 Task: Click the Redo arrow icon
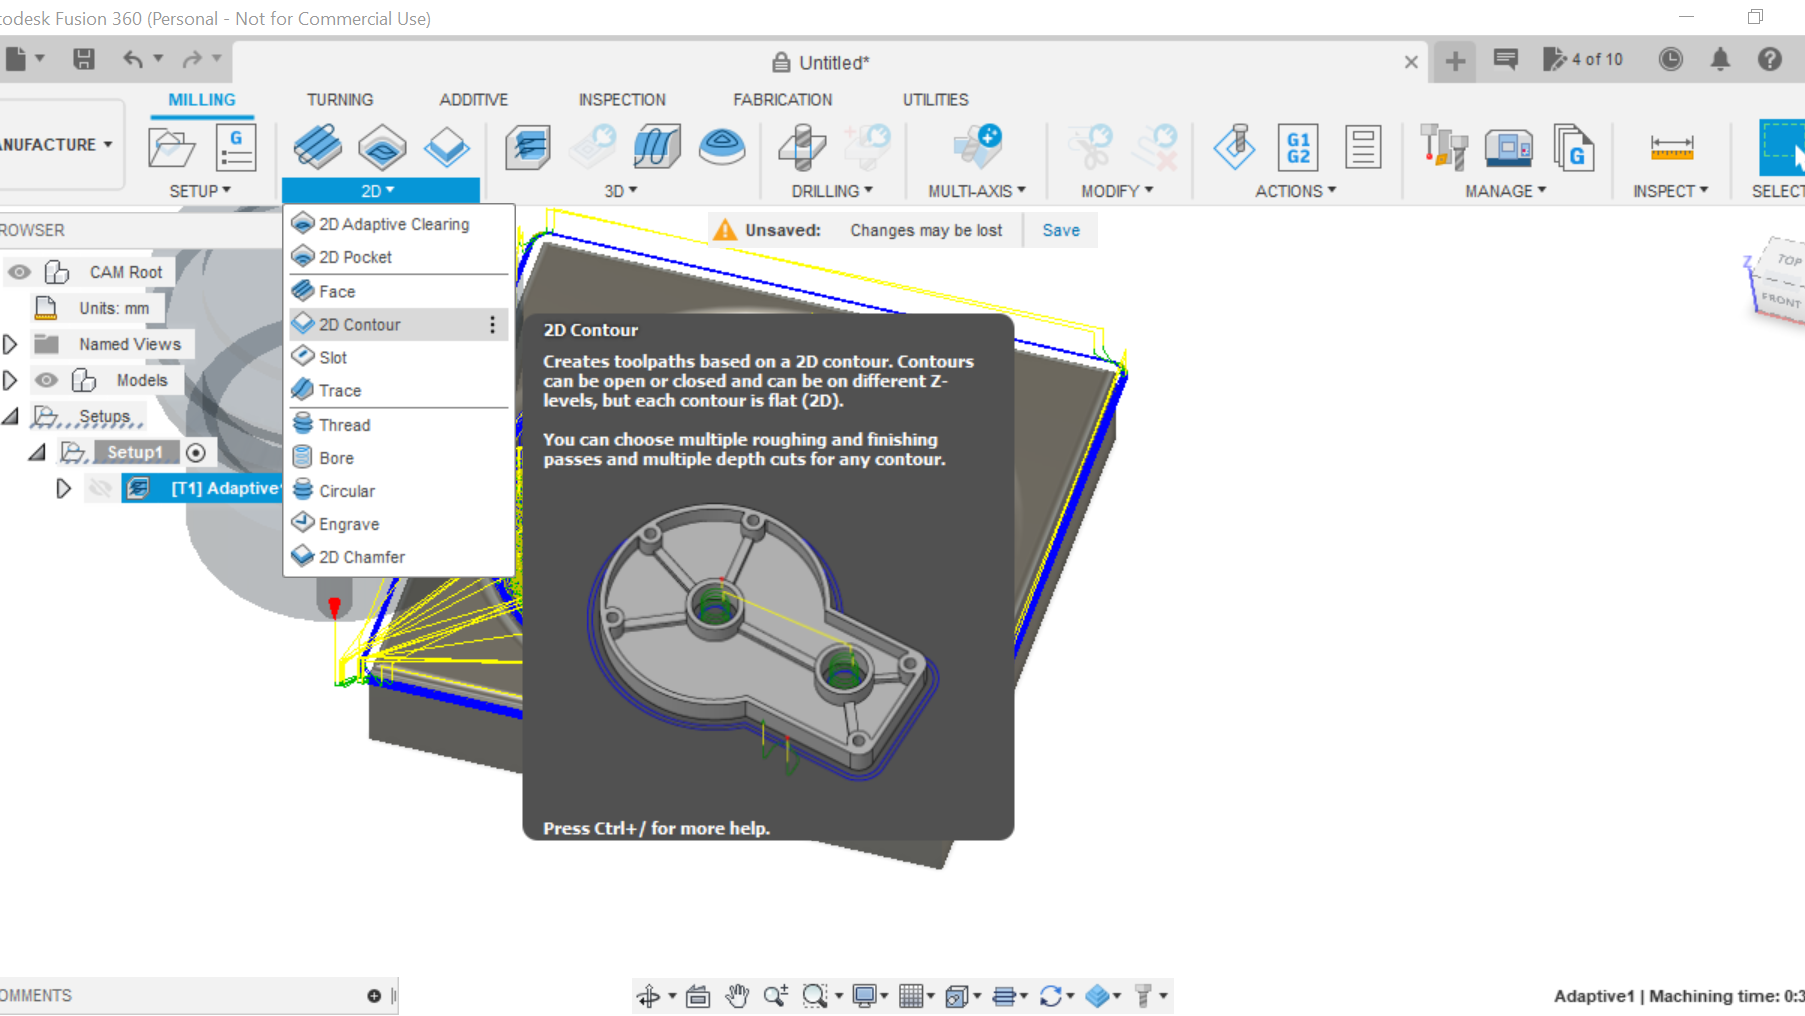coord(192,59)
